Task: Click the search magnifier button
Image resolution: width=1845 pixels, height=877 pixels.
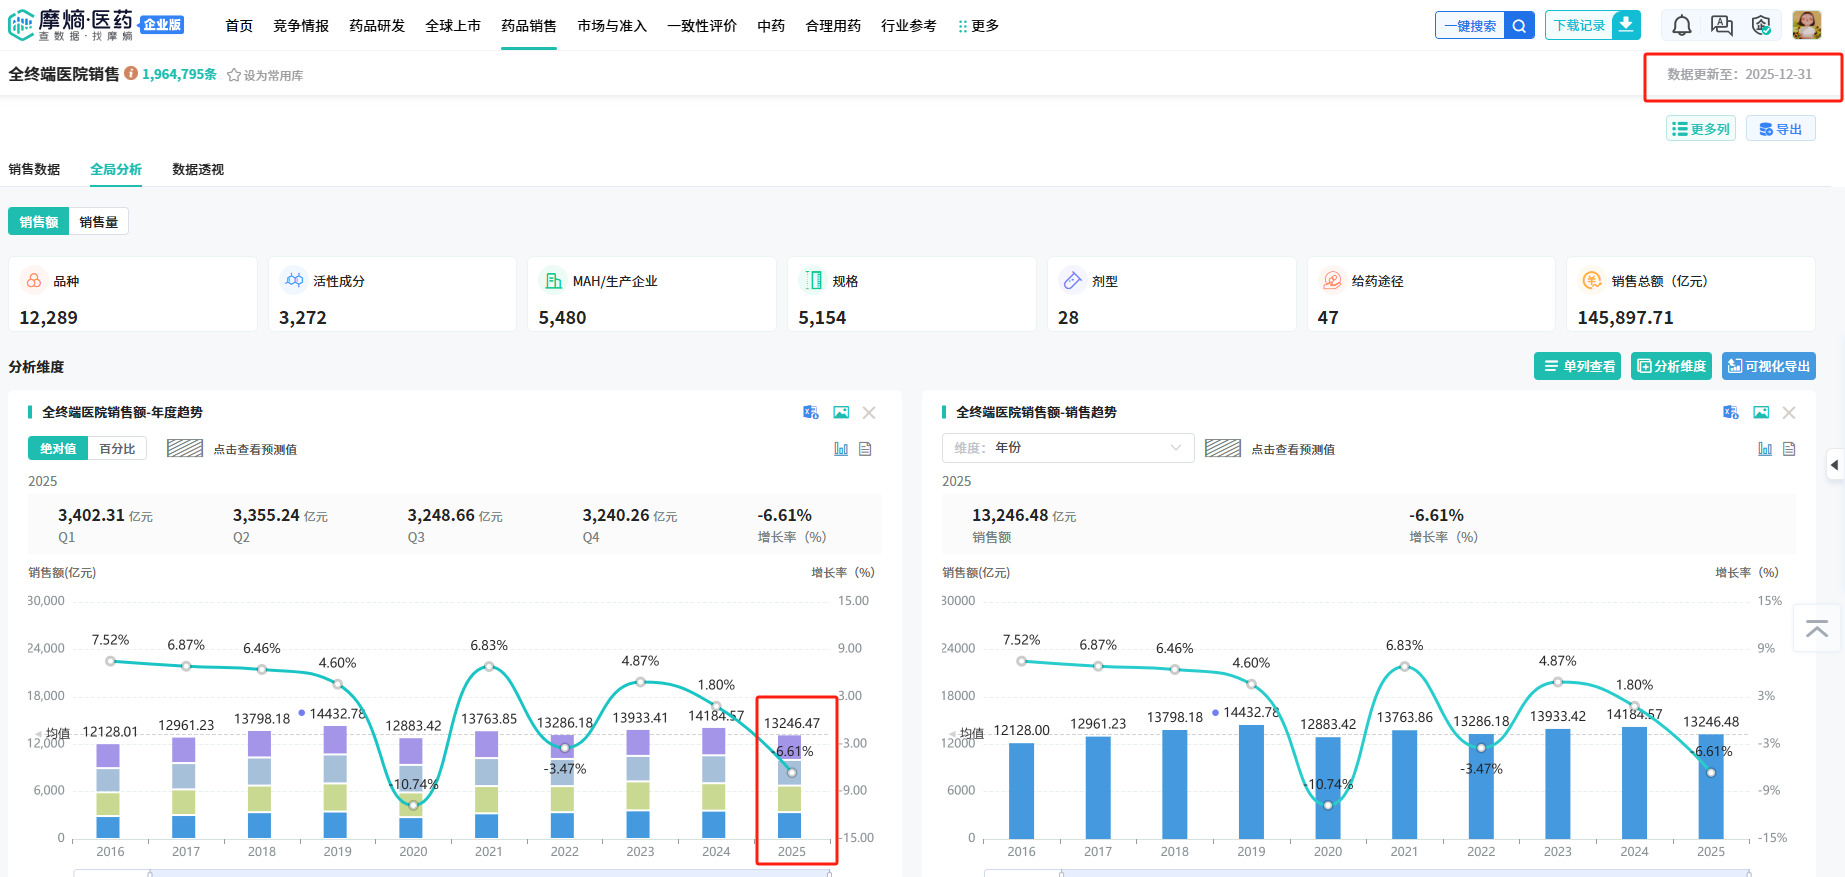Action: (x=1519, y=26)
